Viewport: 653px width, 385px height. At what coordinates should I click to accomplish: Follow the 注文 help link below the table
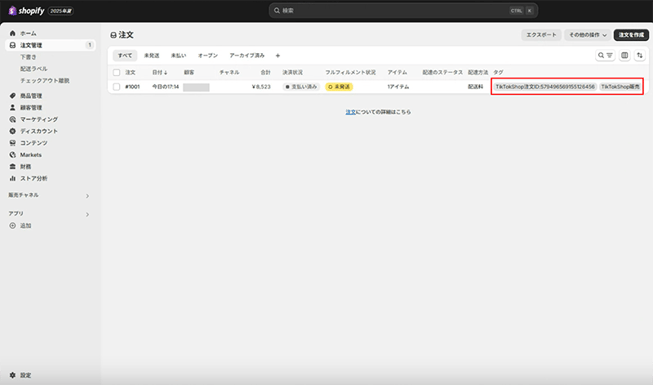coord(350,112)
